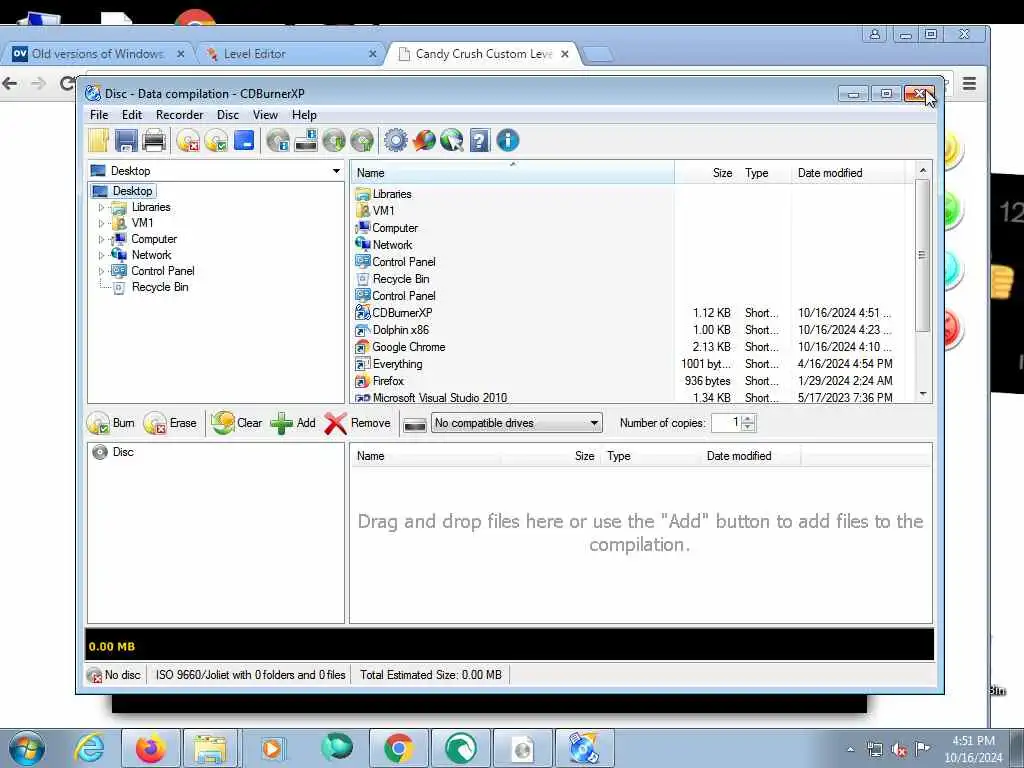Switch to Old versions of Windows Chrome tab
Image resolution: width=1024 pixels, height=768 pixels.
pos(98,54)
